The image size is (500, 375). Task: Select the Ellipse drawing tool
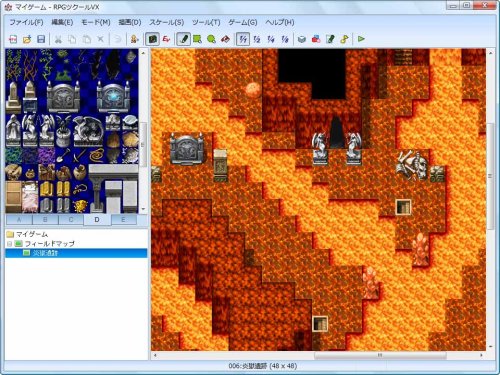(211, 39)
